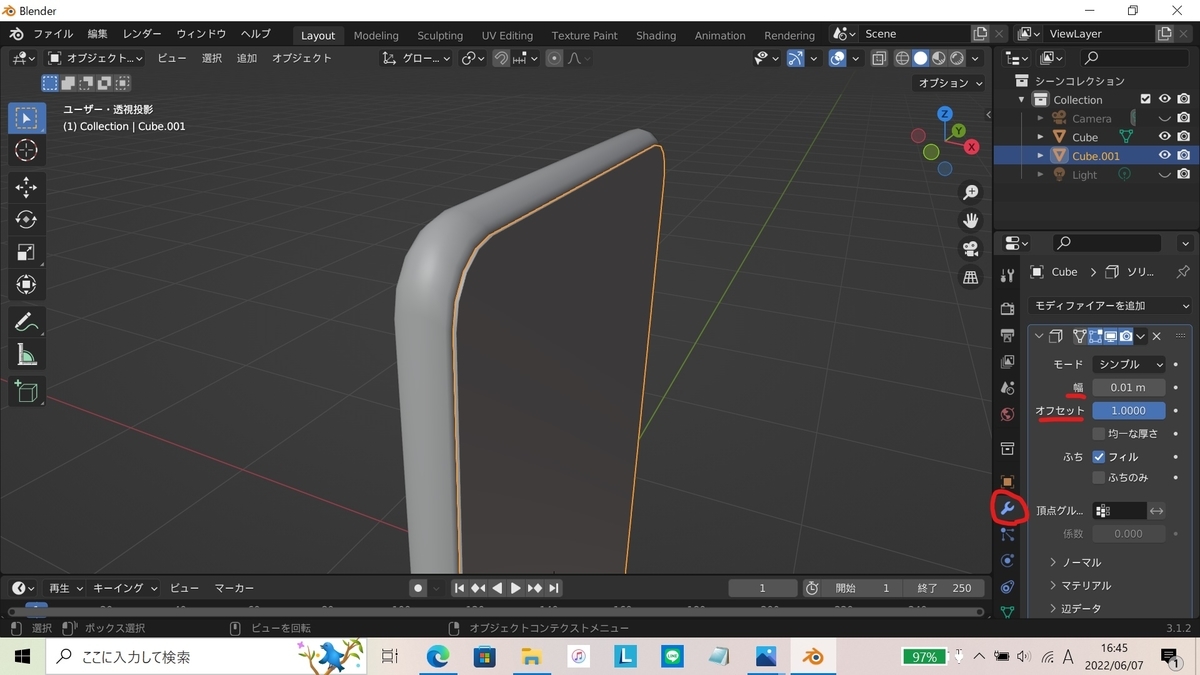This screenshot has height=675, width=1200.
Task: Open the Modifier properties wrench tab
Action: (1007, 509)
